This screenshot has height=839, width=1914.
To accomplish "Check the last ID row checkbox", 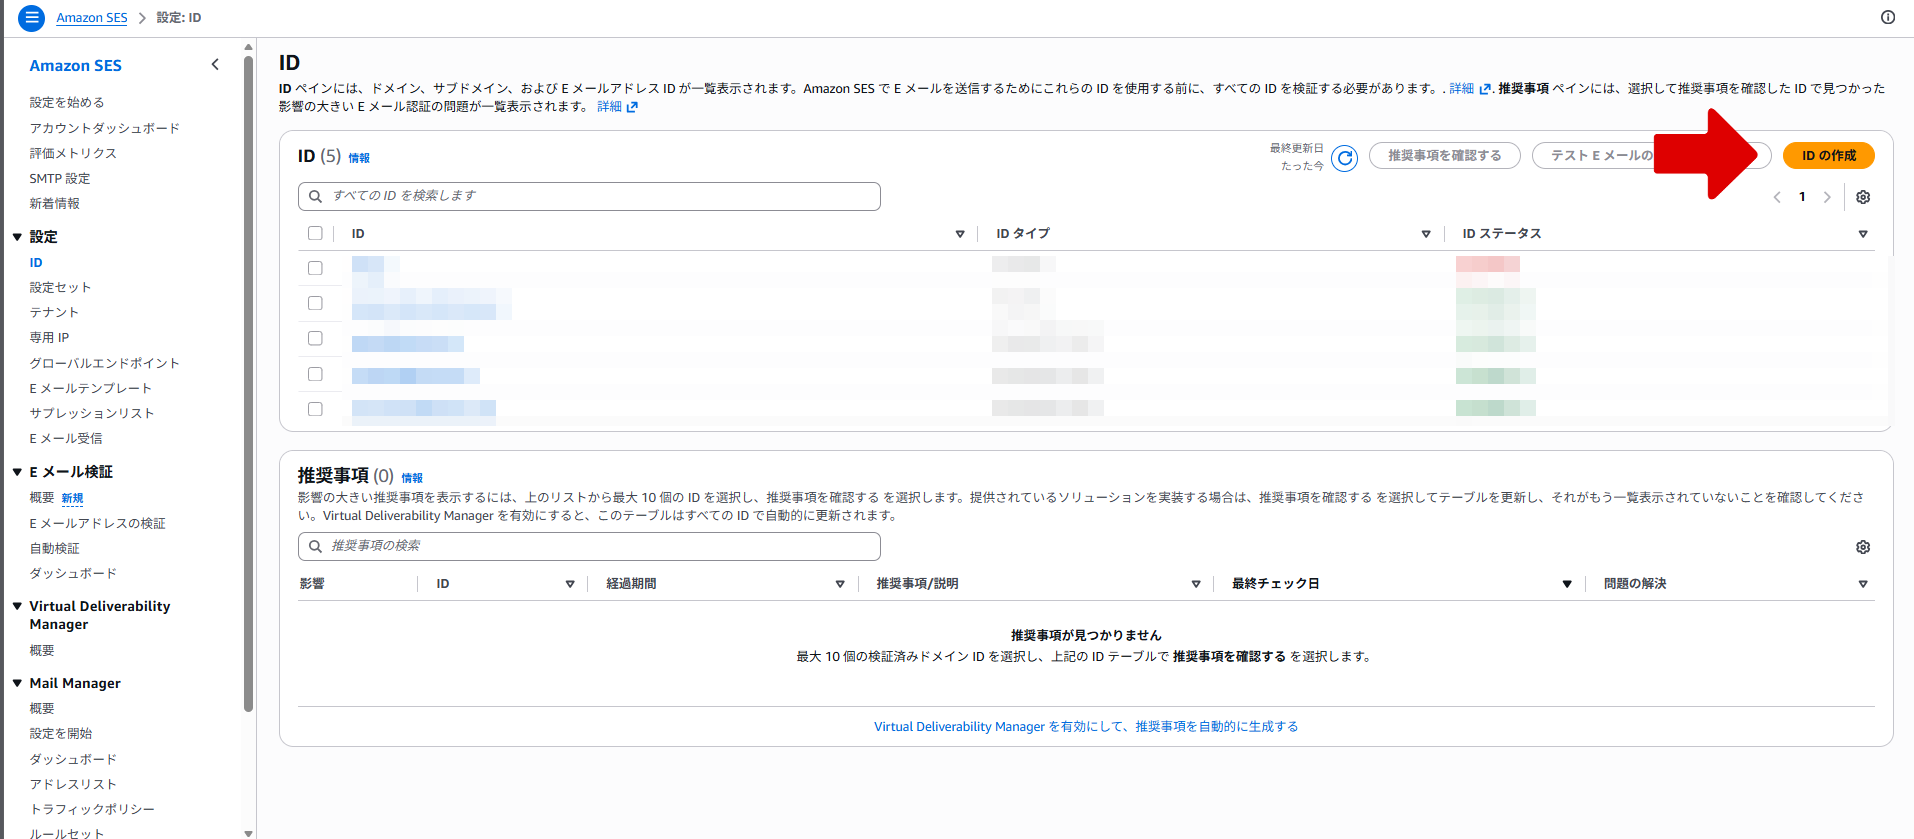I will coord(315,409).
